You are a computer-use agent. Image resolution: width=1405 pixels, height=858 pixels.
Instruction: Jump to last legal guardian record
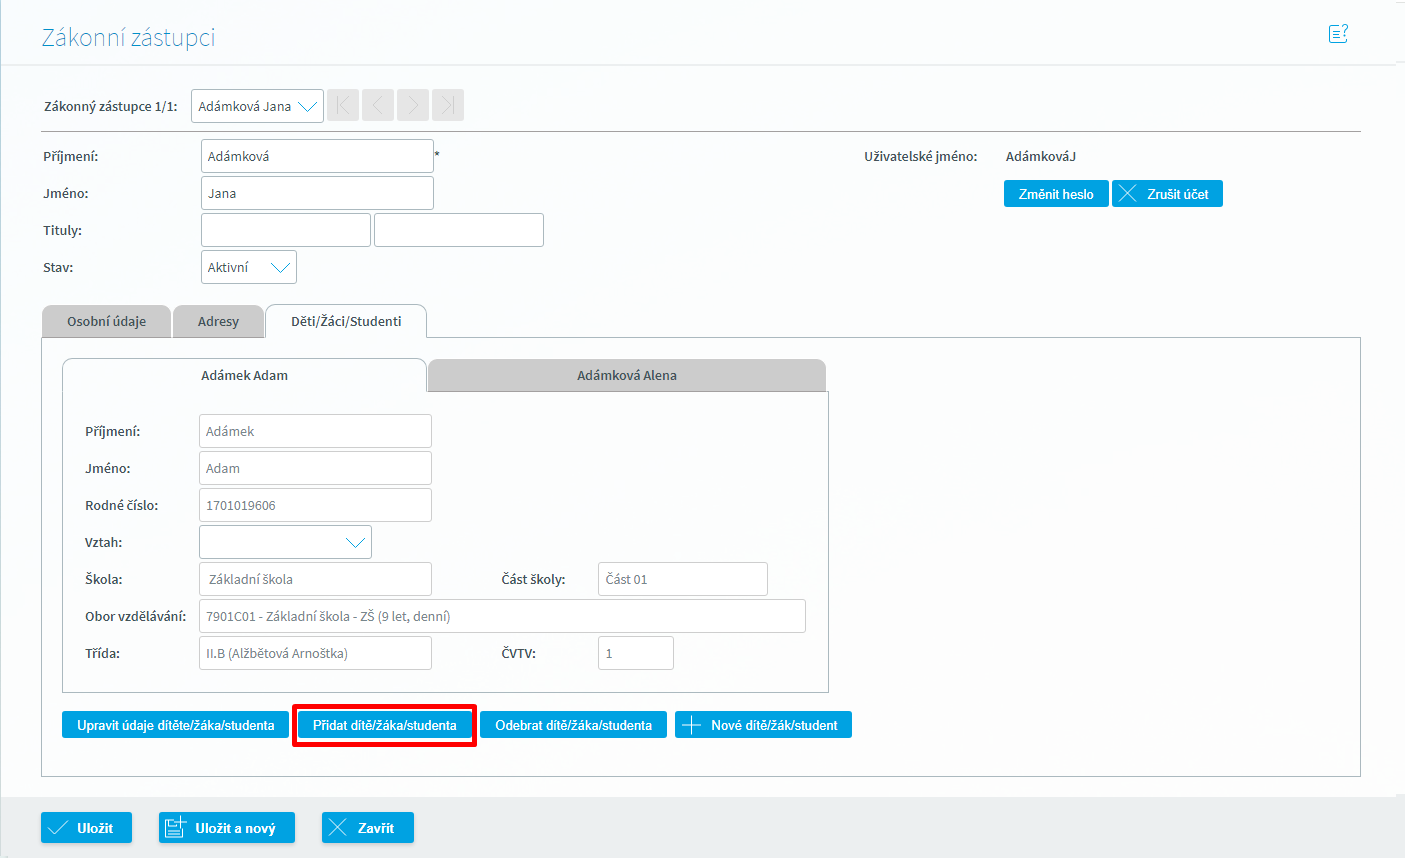[x=448, y=106]
